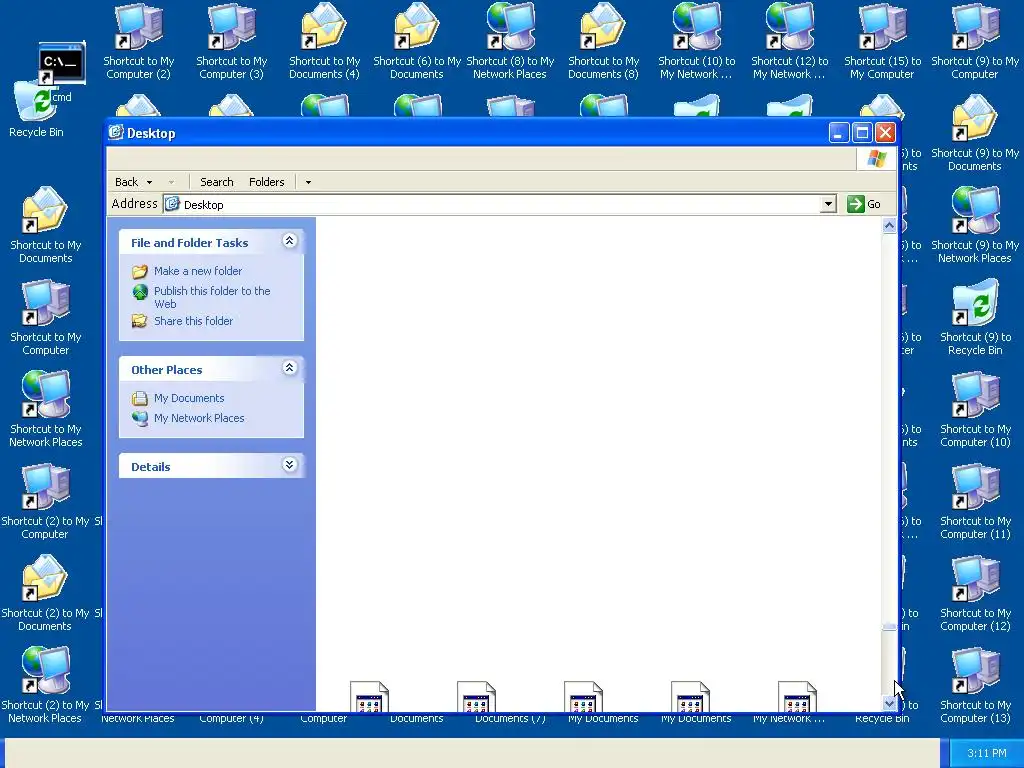Click the Address field showing Desktop
Image resolution: width=1024 pixels, height=768 pixels.
(x=492, y=204)
